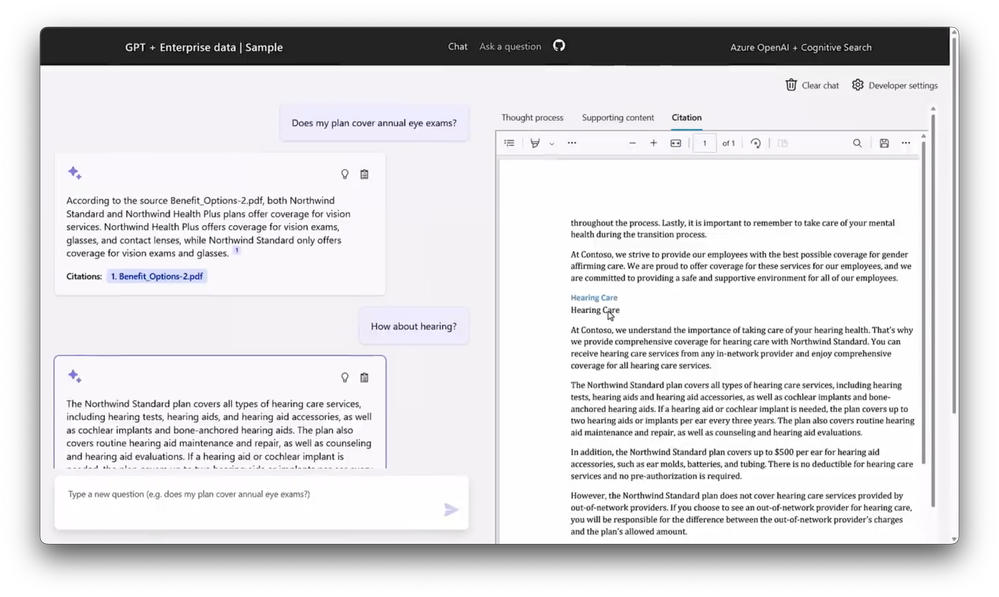Toggle the PDF page view icon
999x597 pixels.
(783, 143)
